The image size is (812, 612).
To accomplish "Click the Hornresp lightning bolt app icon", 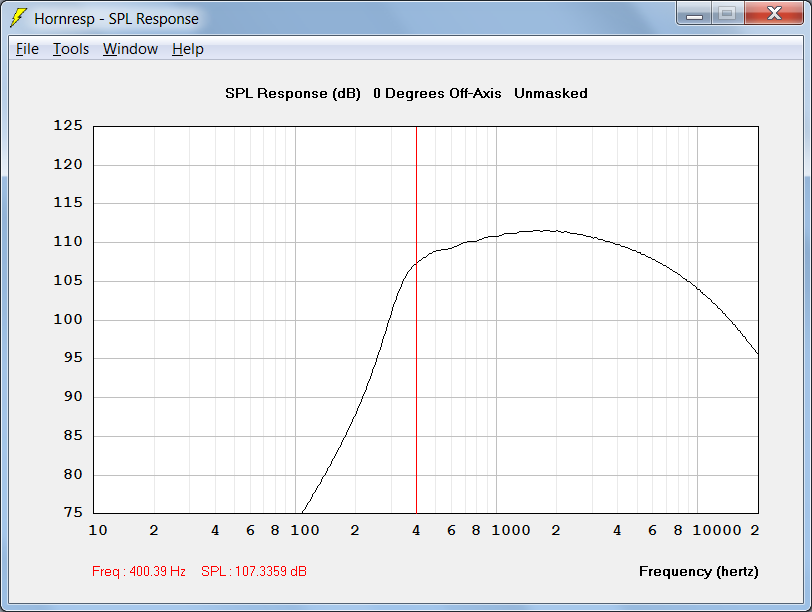I will [x=19, y=18].
